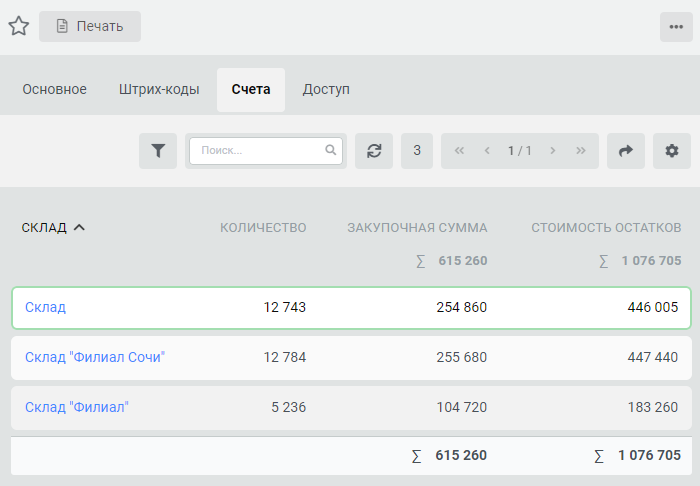Select the Счета tab
This screenshot has height=486, width=700.
[x=251, y=90]
